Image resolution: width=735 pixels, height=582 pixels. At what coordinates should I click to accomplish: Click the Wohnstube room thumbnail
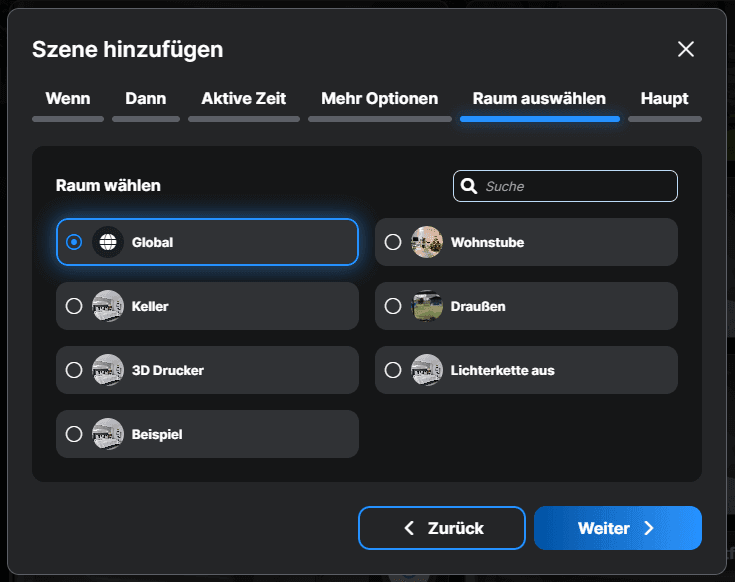(x=427, y=242)
